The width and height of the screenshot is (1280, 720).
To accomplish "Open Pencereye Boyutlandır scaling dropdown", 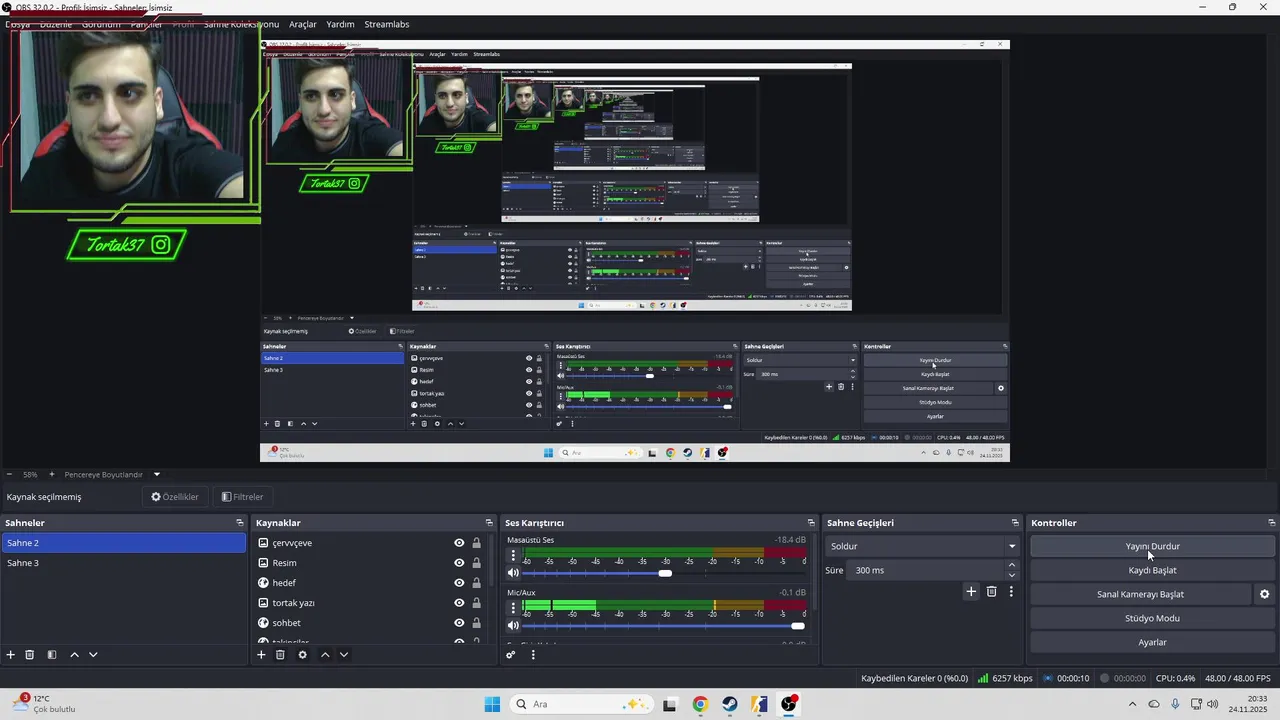I will click(x=112, y=474).
